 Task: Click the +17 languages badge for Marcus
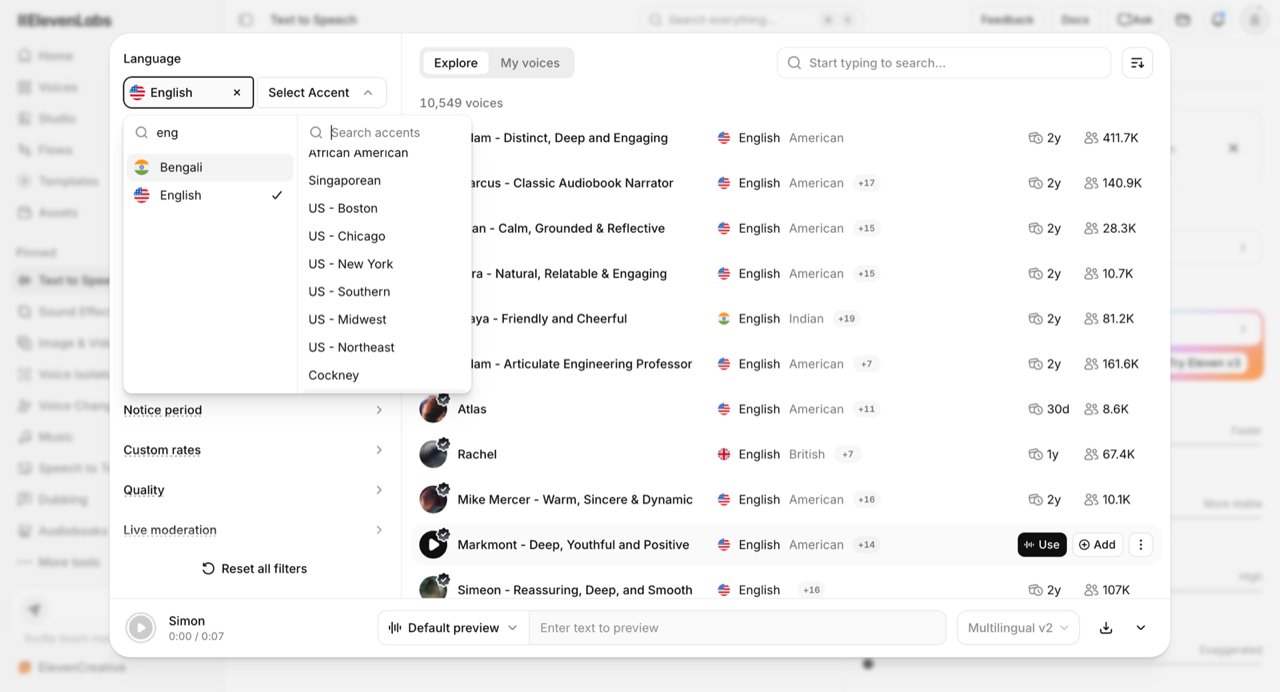click(x=866, y=183)
